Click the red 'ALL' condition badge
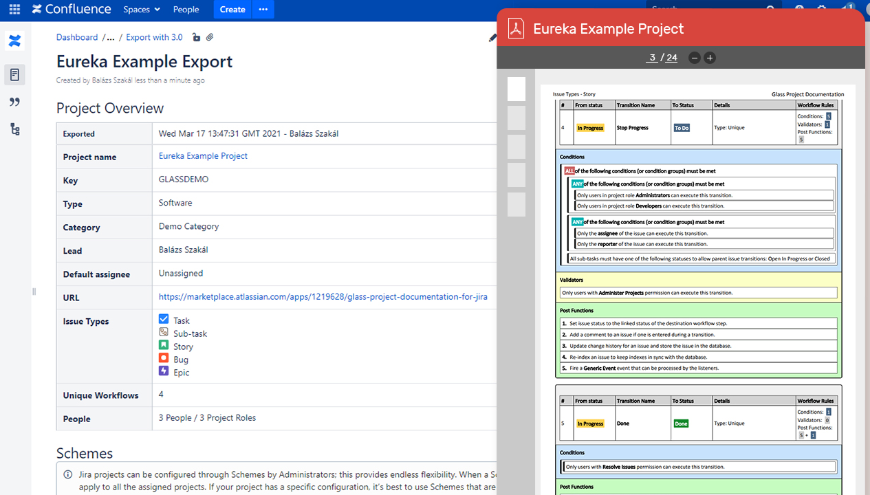Screen dimensions: 870x495 (569, 171)
